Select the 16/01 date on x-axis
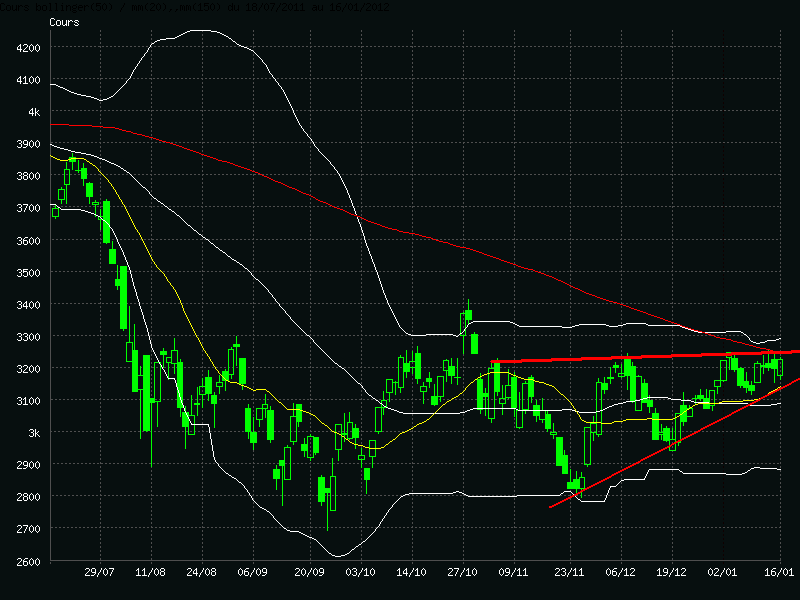The image size is (800, 600). 780,573
